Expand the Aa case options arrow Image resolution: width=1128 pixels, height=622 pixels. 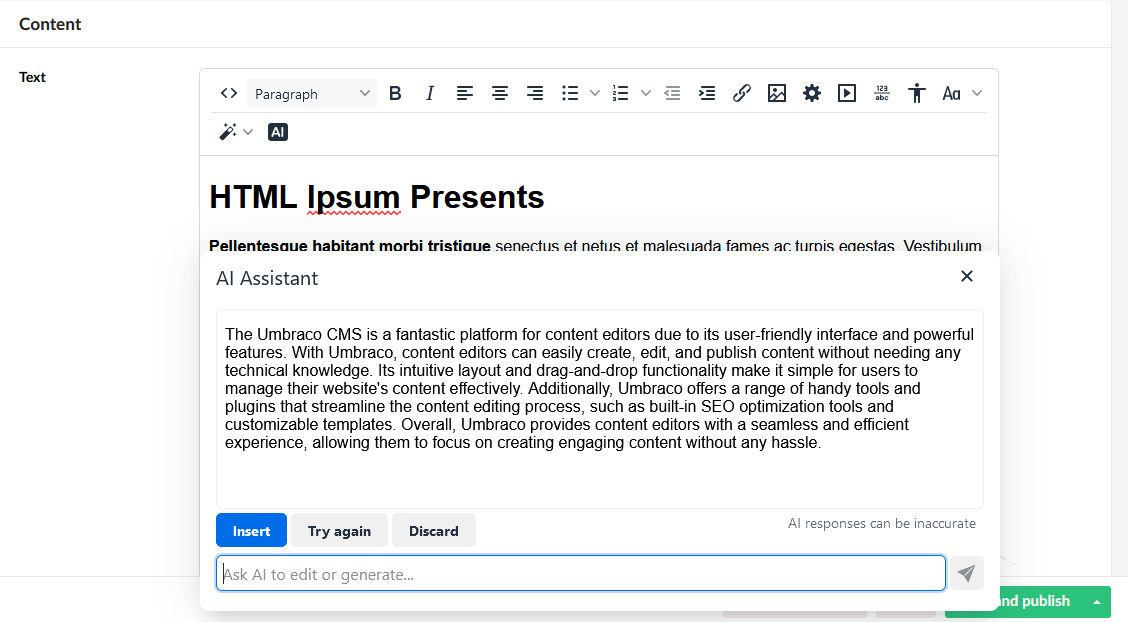click(x=977, y=93)
